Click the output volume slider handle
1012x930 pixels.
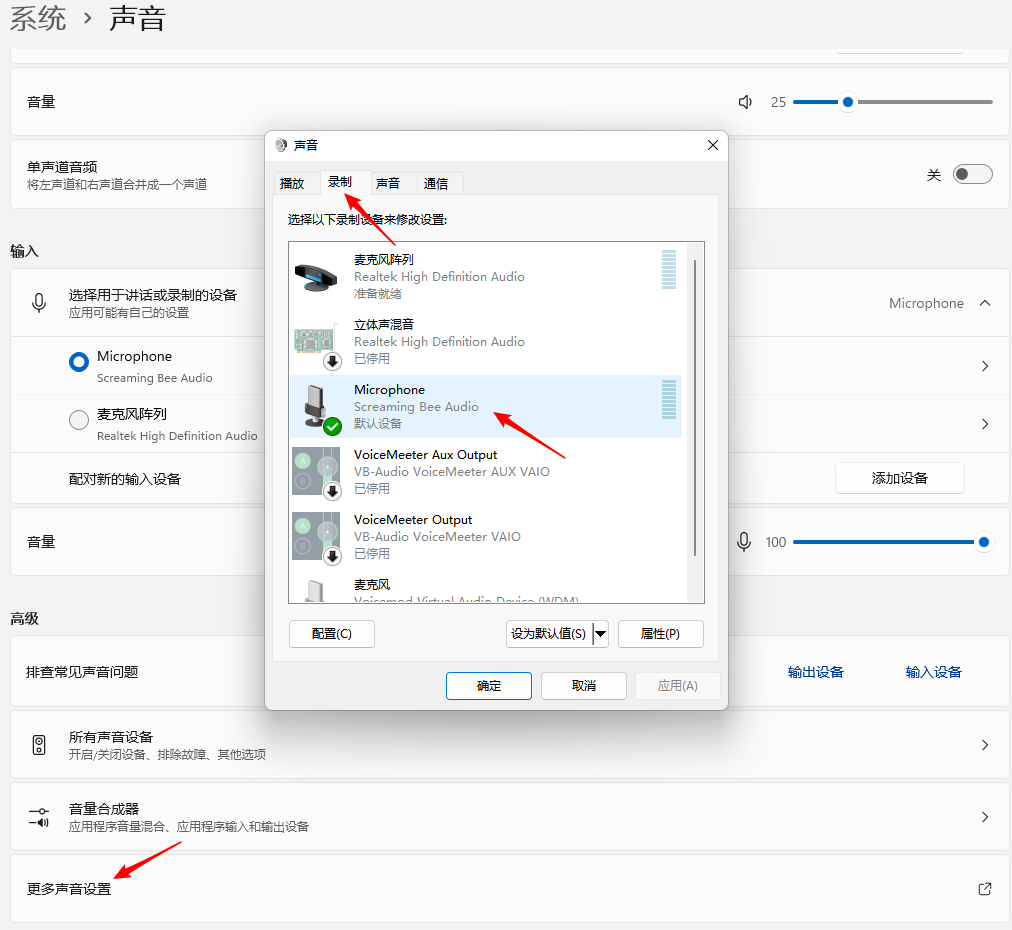click(848, 102)
